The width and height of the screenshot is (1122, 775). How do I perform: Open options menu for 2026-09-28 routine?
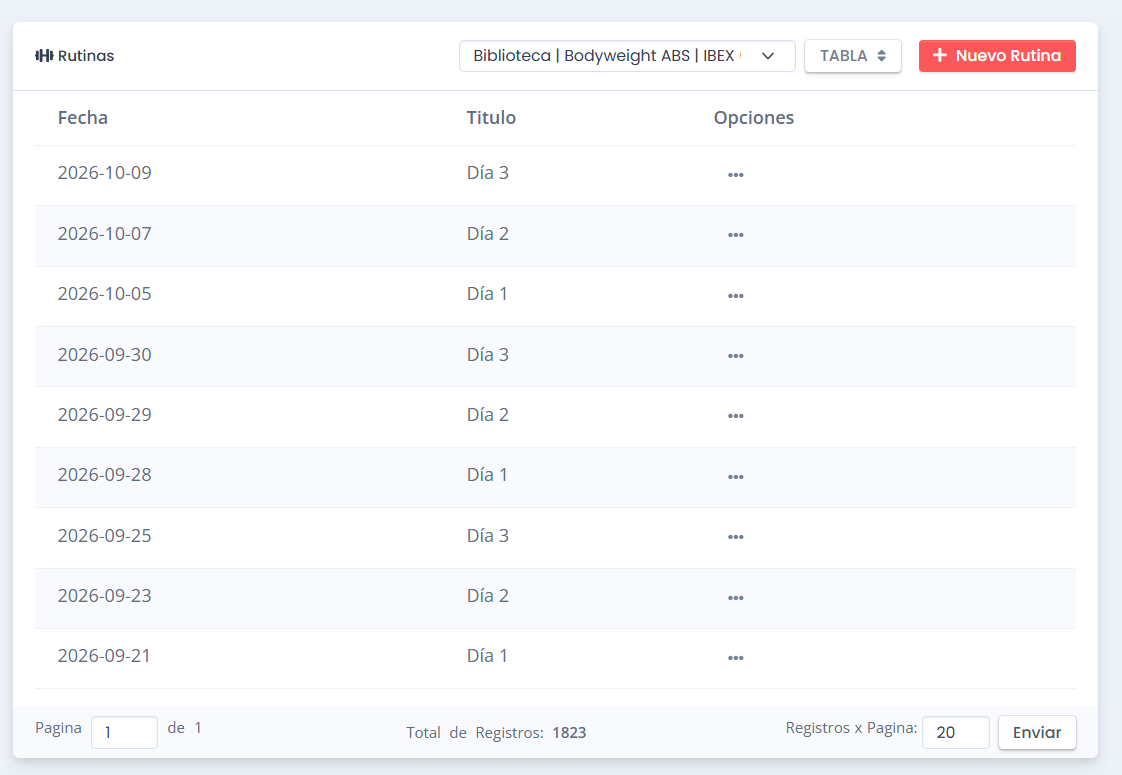point(735,477)
